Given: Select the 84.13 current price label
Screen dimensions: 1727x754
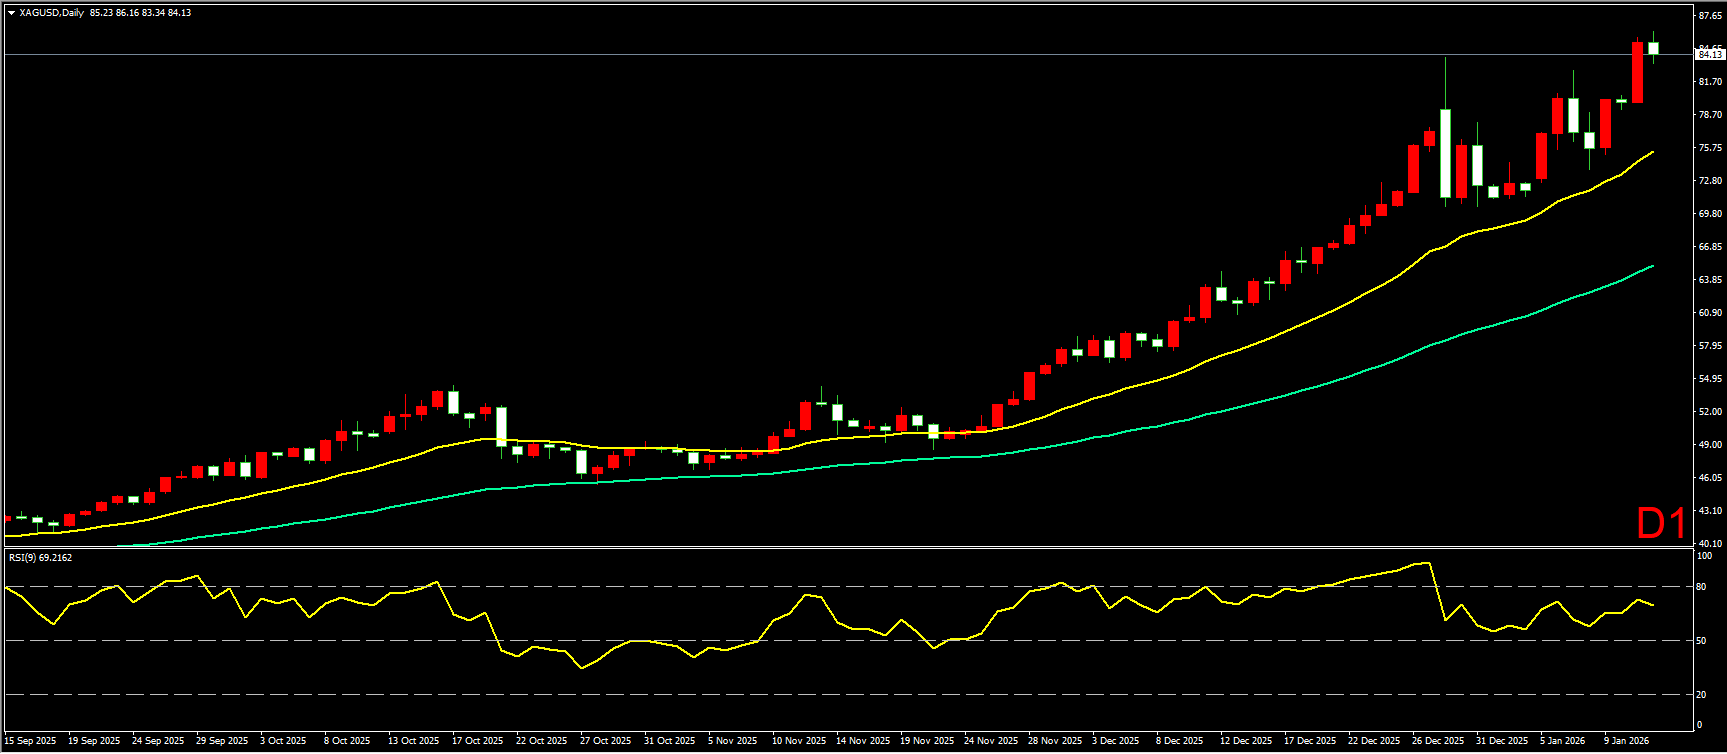Looking at the screenshot, I should coord(1709,54).
